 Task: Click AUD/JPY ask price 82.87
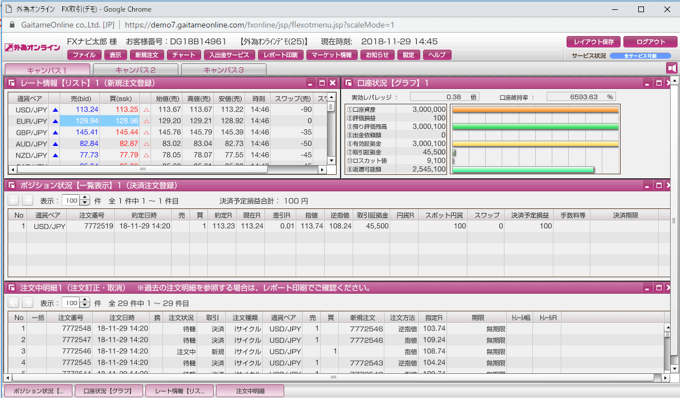[x=129, y=144]
